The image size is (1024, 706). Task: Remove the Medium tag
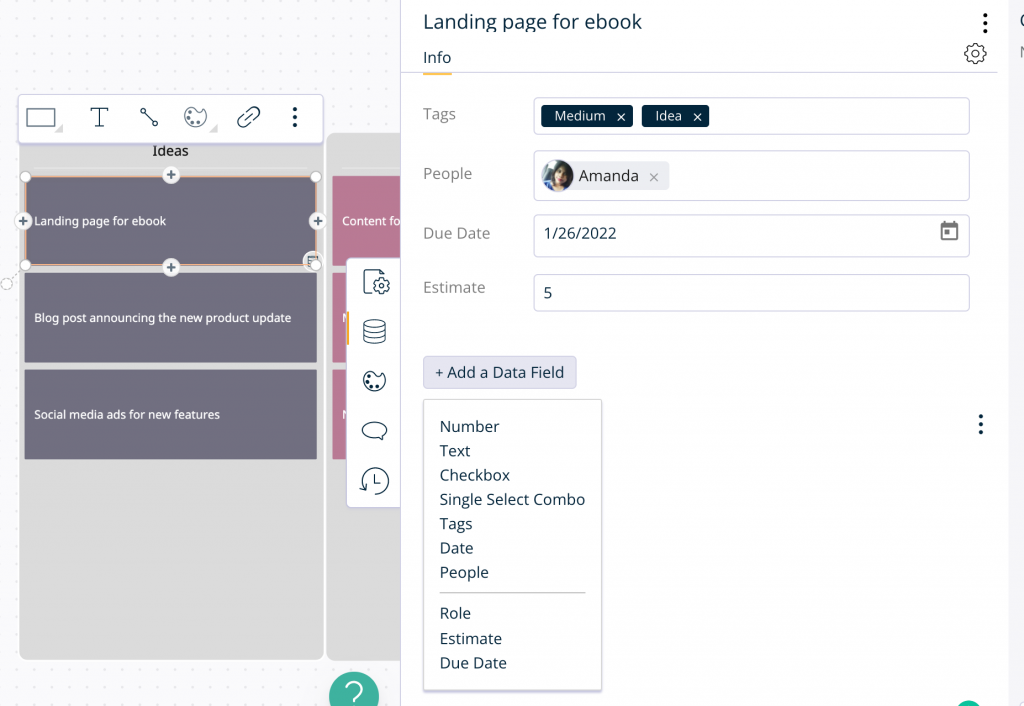[x=621, y=117]
